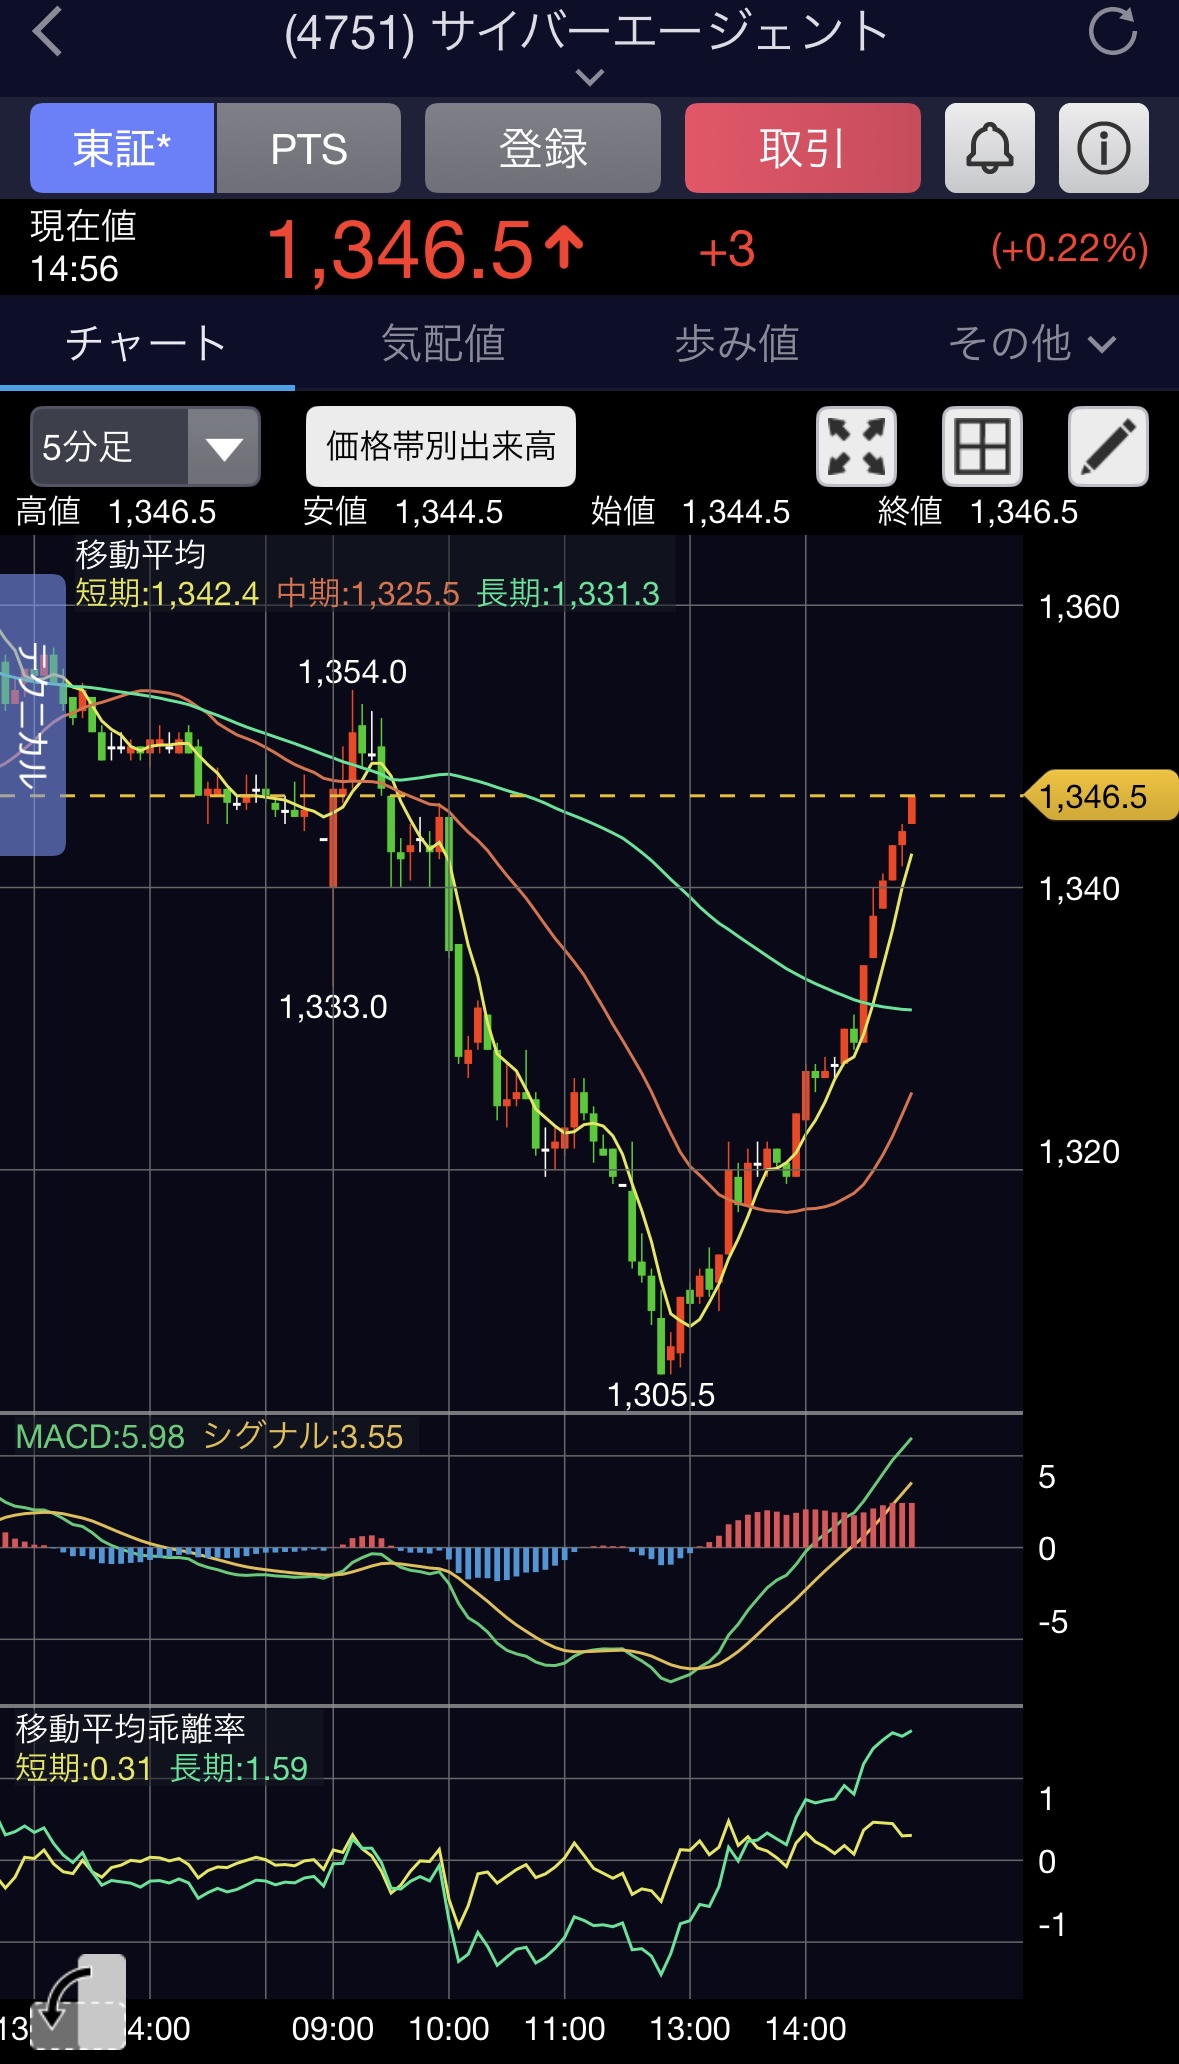1179x2064 pixels.
Task: Switch to the four-panel grid layout
Action: [x=982, y=447]
